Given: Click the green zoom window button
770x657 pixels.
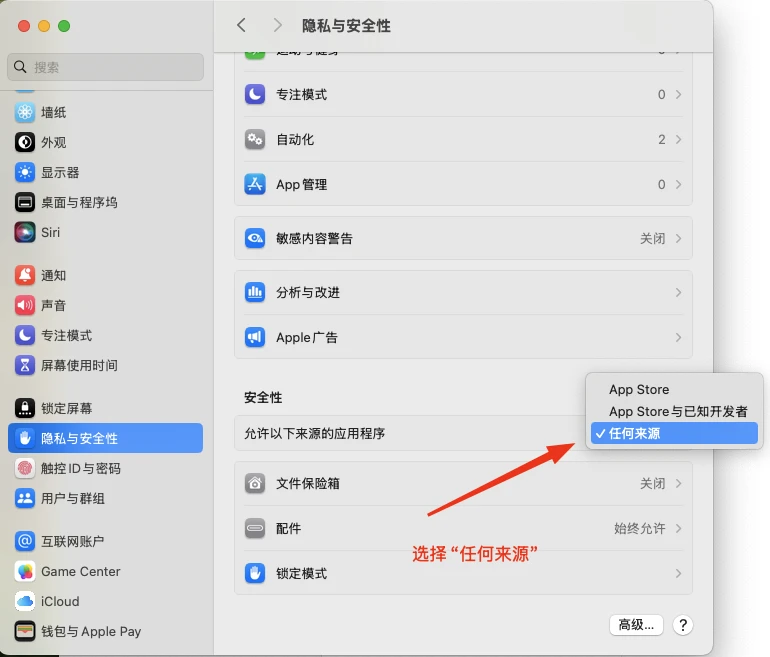Looking at the screenshot, I should pyautogui.click(x=64, y=26).
